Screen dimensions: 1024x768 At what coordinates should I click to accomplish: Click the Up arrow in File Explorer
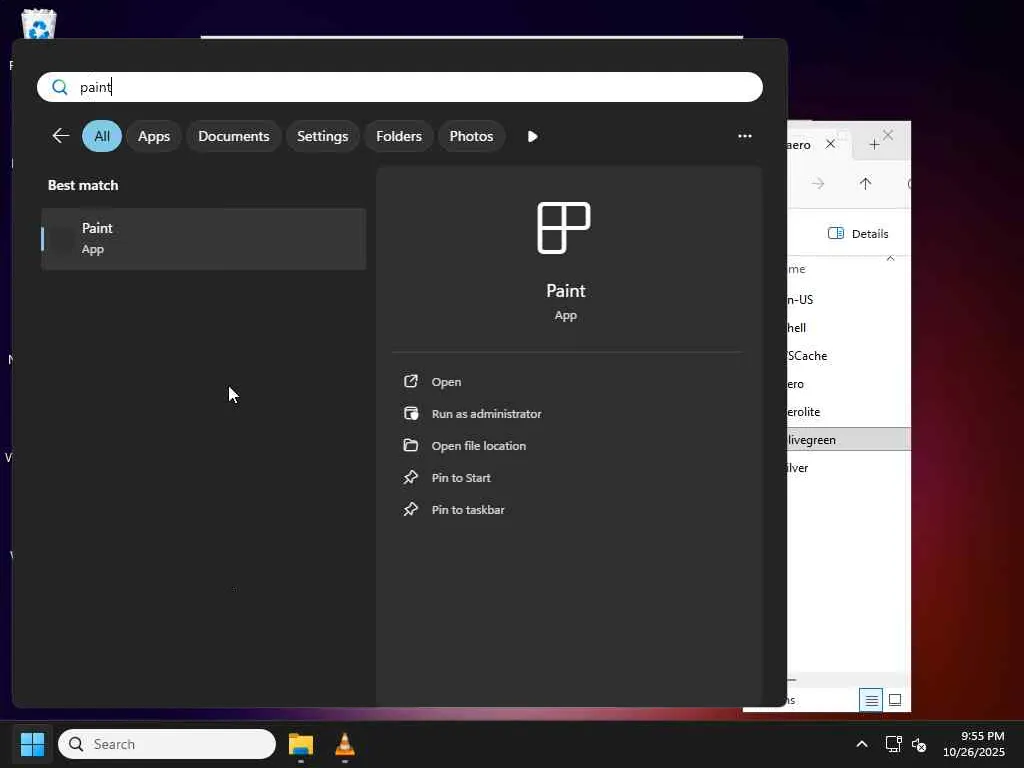click(x=865, y=184)
